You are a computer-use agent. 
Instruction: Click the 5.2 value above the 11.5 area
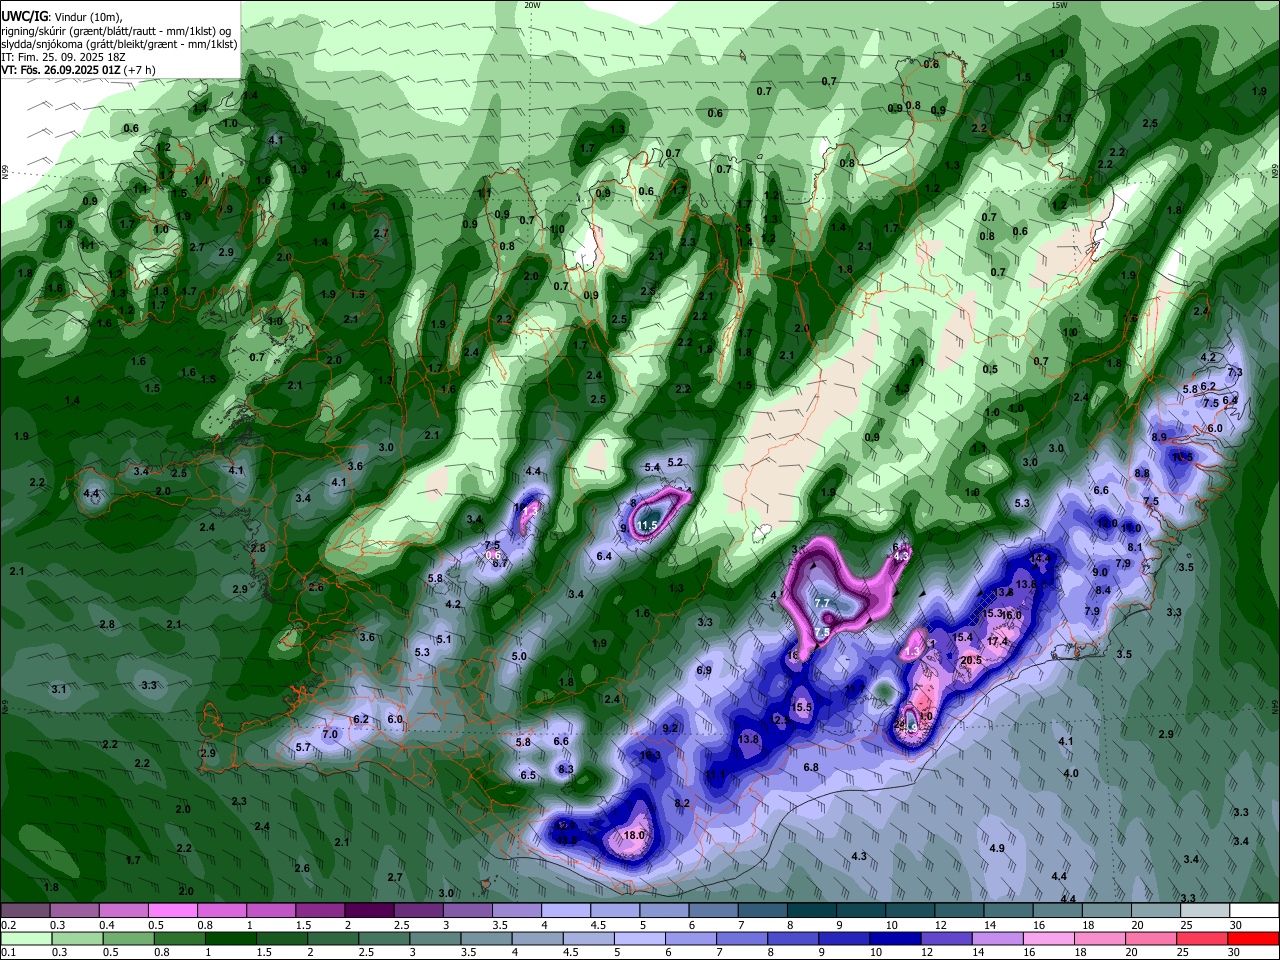point(675,462)
